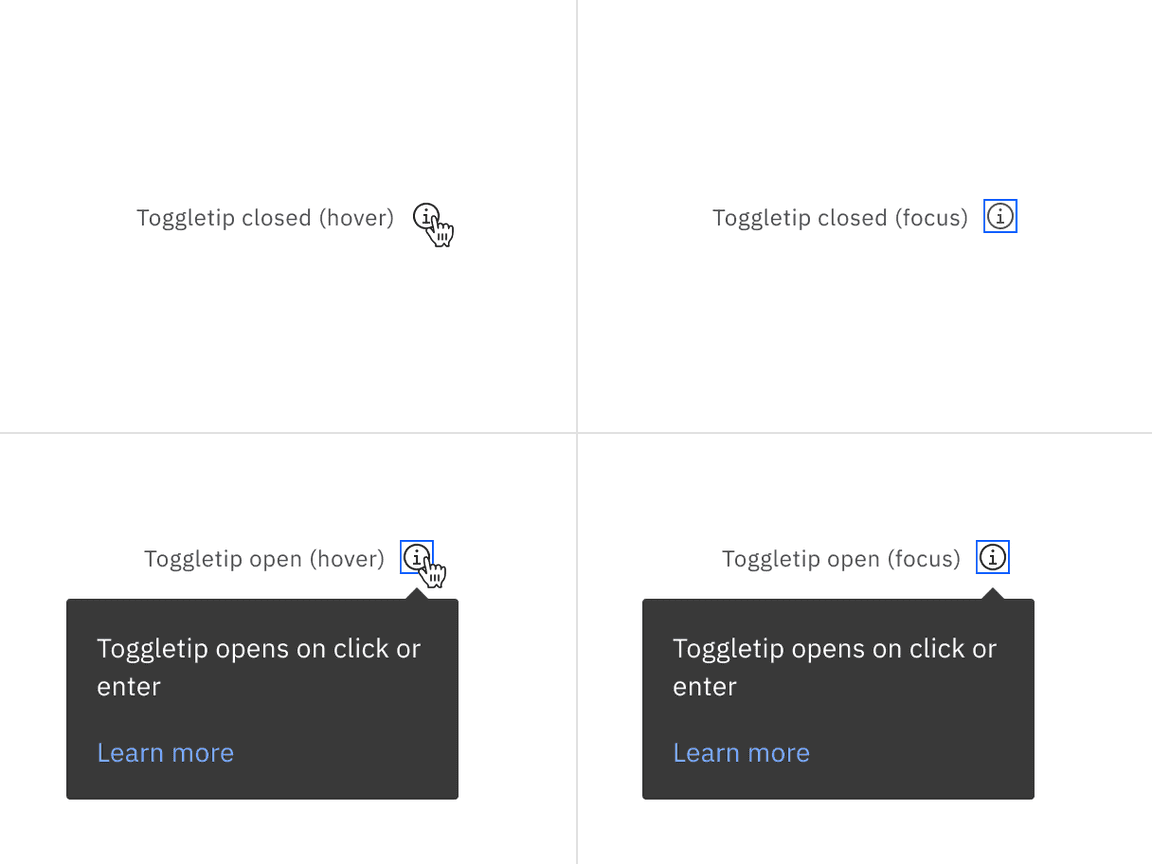Open 'Learn more' in the left popover
This screenshot has width=1152, height=864.
(165, 752)
